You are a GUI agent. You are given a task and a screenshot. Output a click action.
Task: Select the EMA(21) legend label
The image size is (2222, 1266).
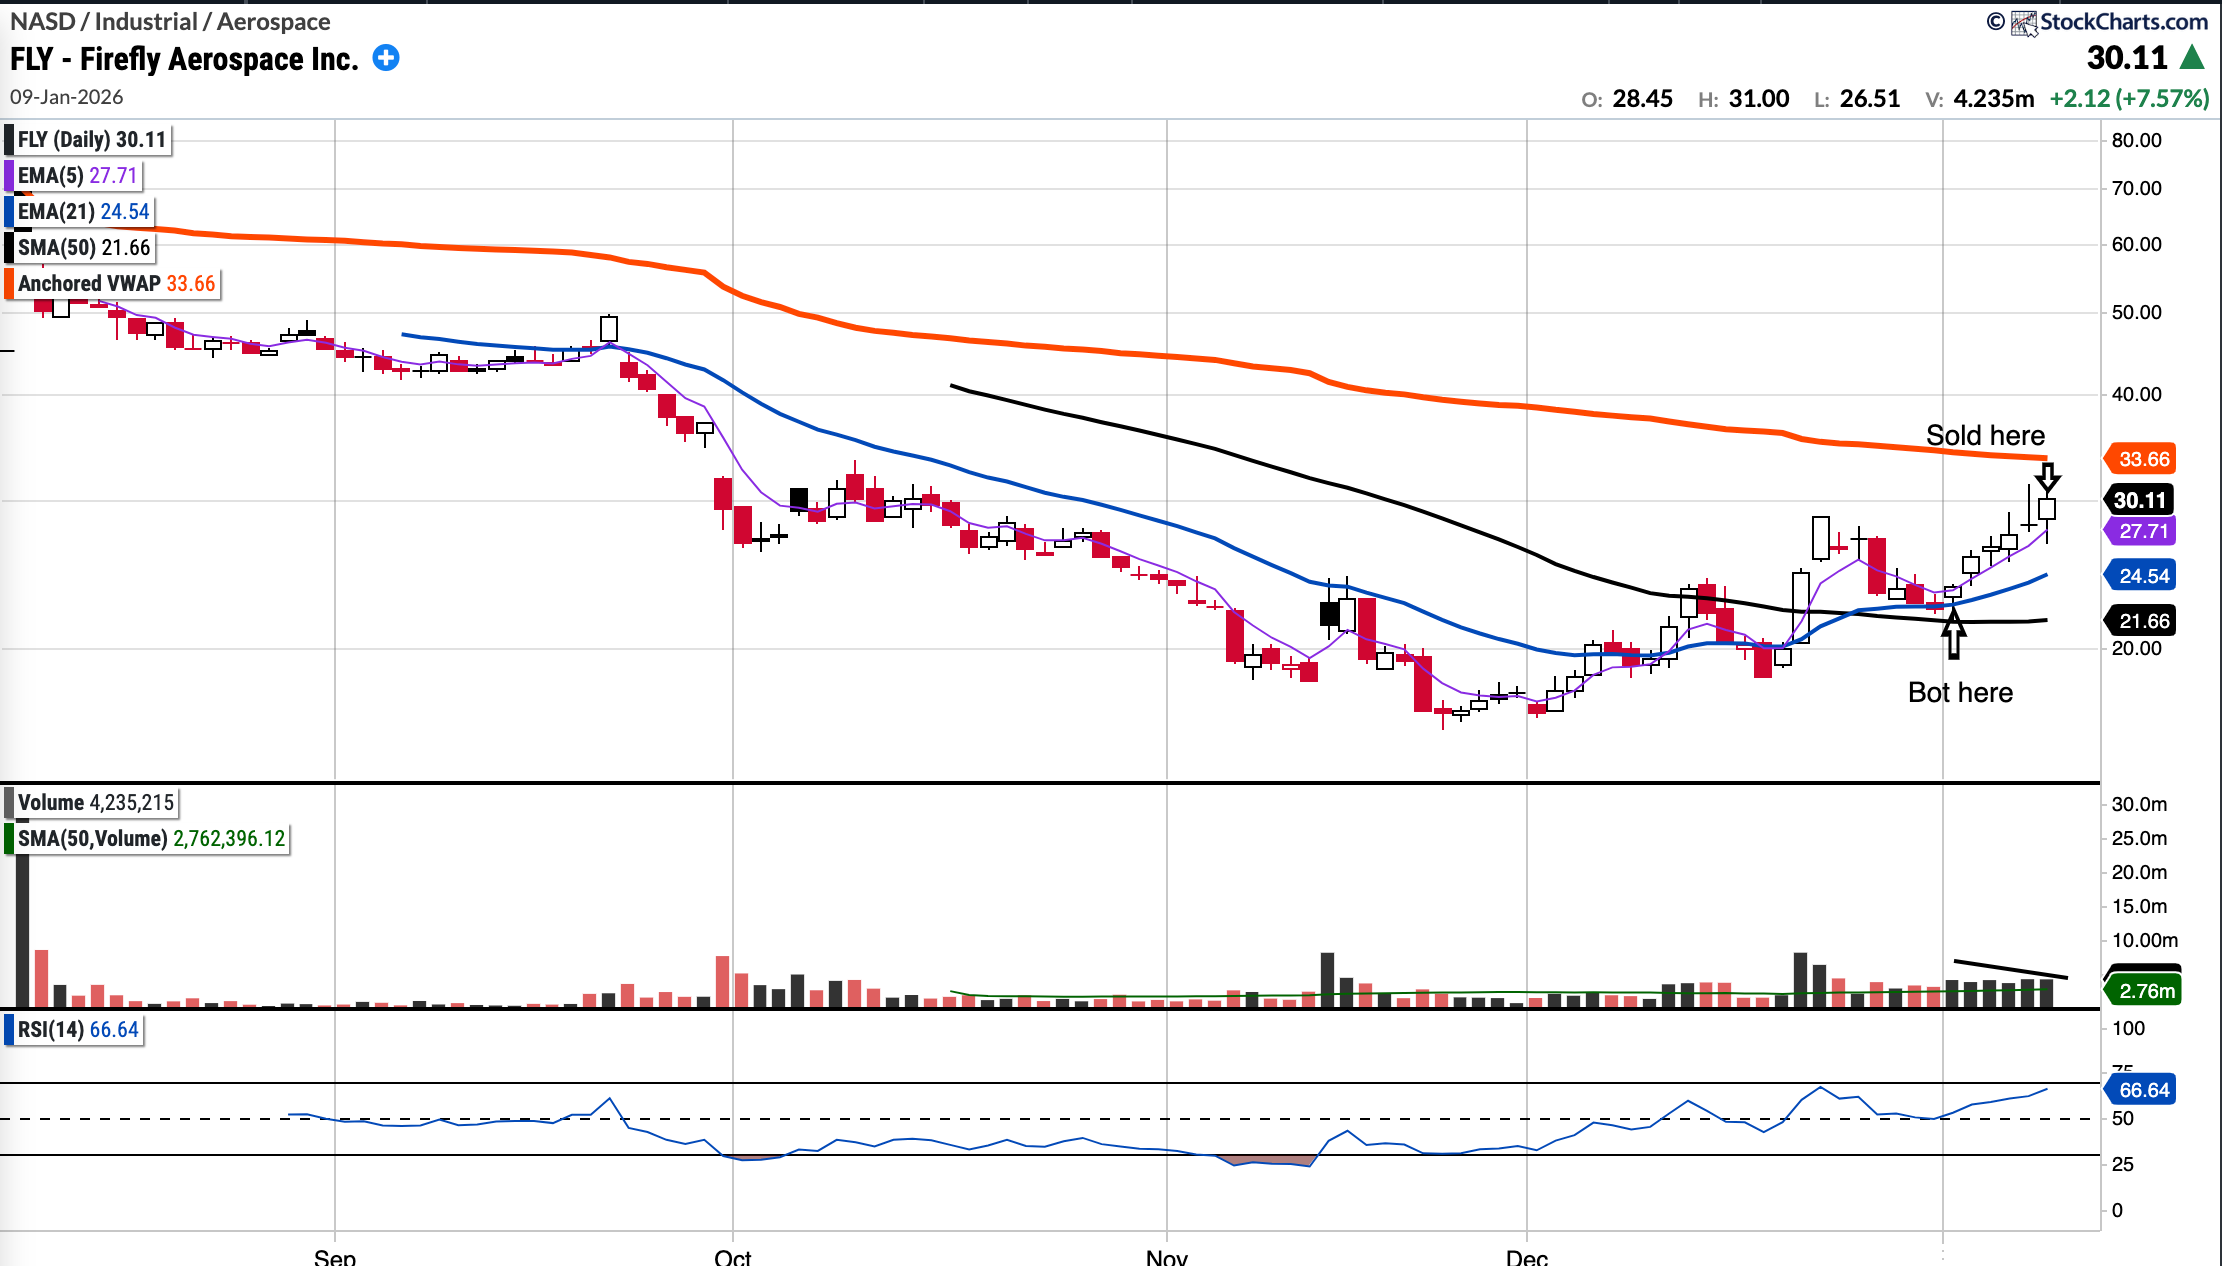click(x=82, y=212)
